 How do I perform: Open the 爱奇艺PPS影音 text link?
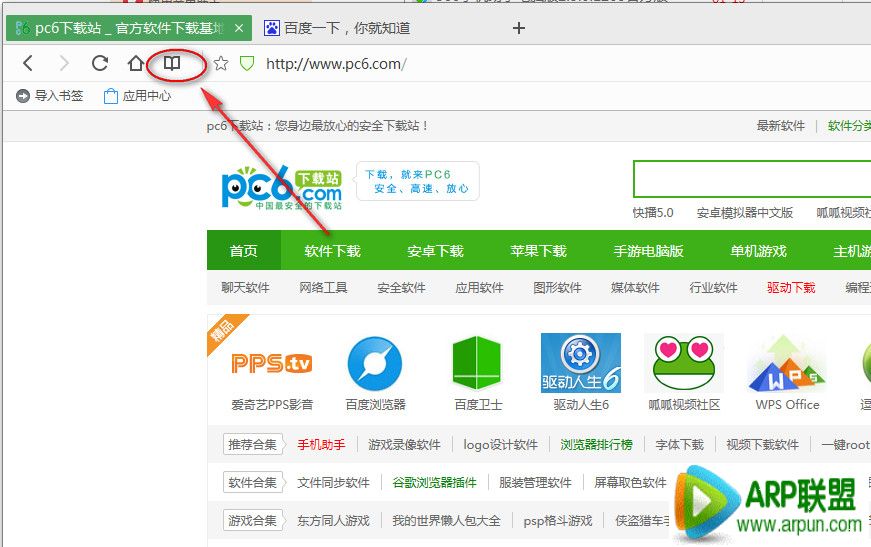click(272, 405)
